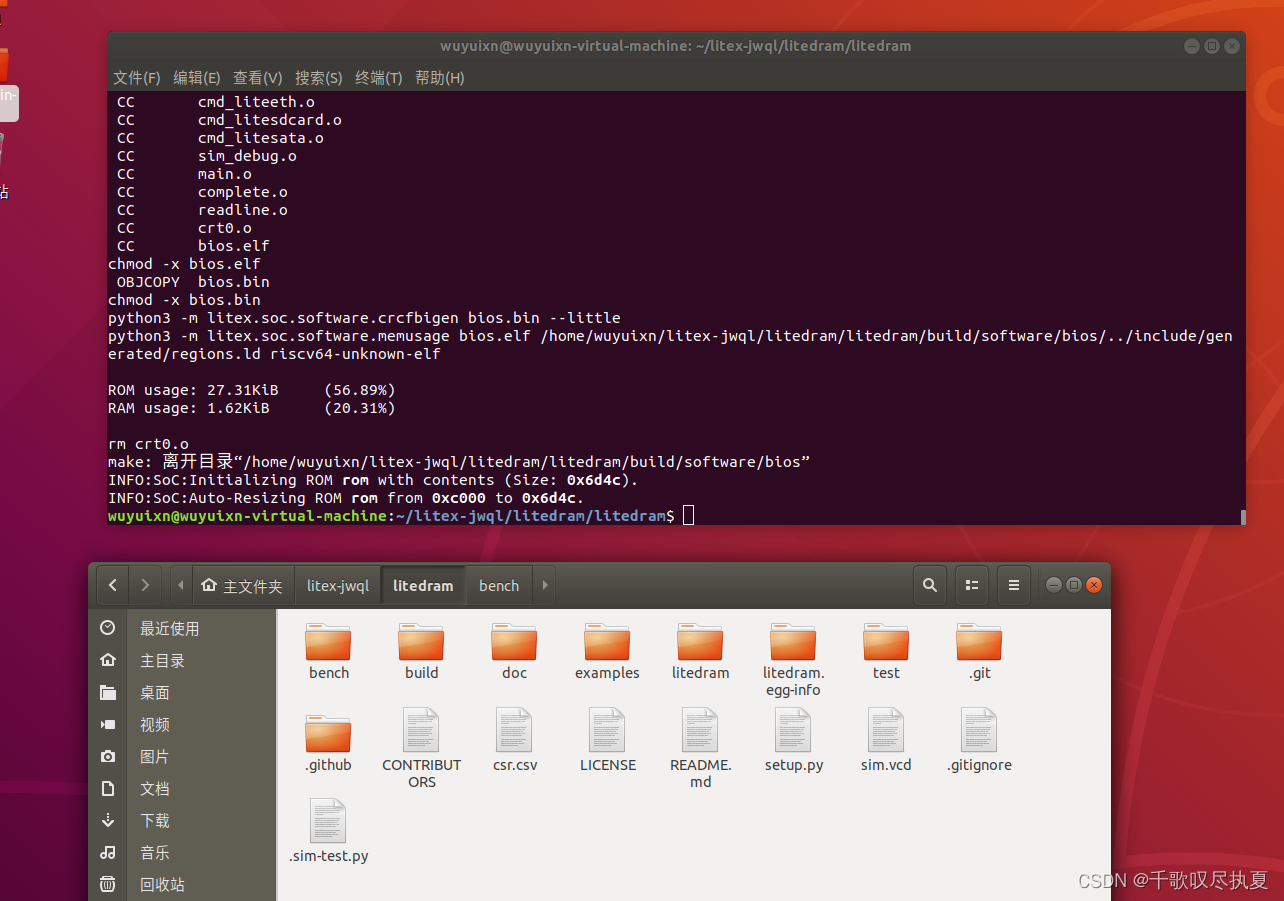1284x901 pixels.
Task: Click the 'chmod -x bios.elf' line
Action: pyautogui.click(x=184, y=264)
